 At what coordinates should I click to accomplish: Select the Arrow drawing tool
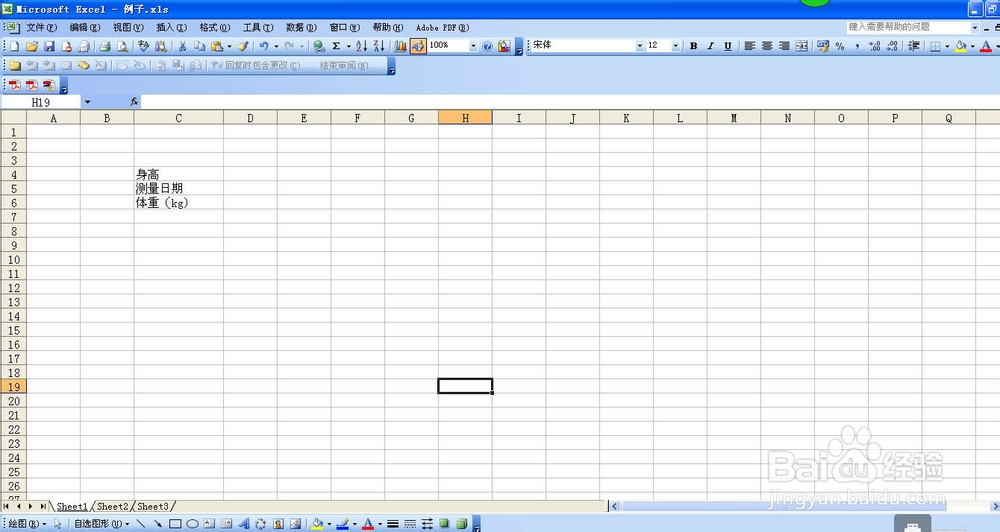[158, 524]
